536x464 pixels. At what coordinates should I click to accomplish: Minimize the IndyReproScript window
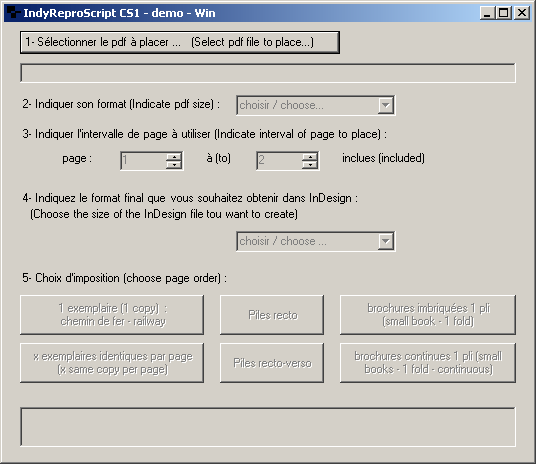487,13
